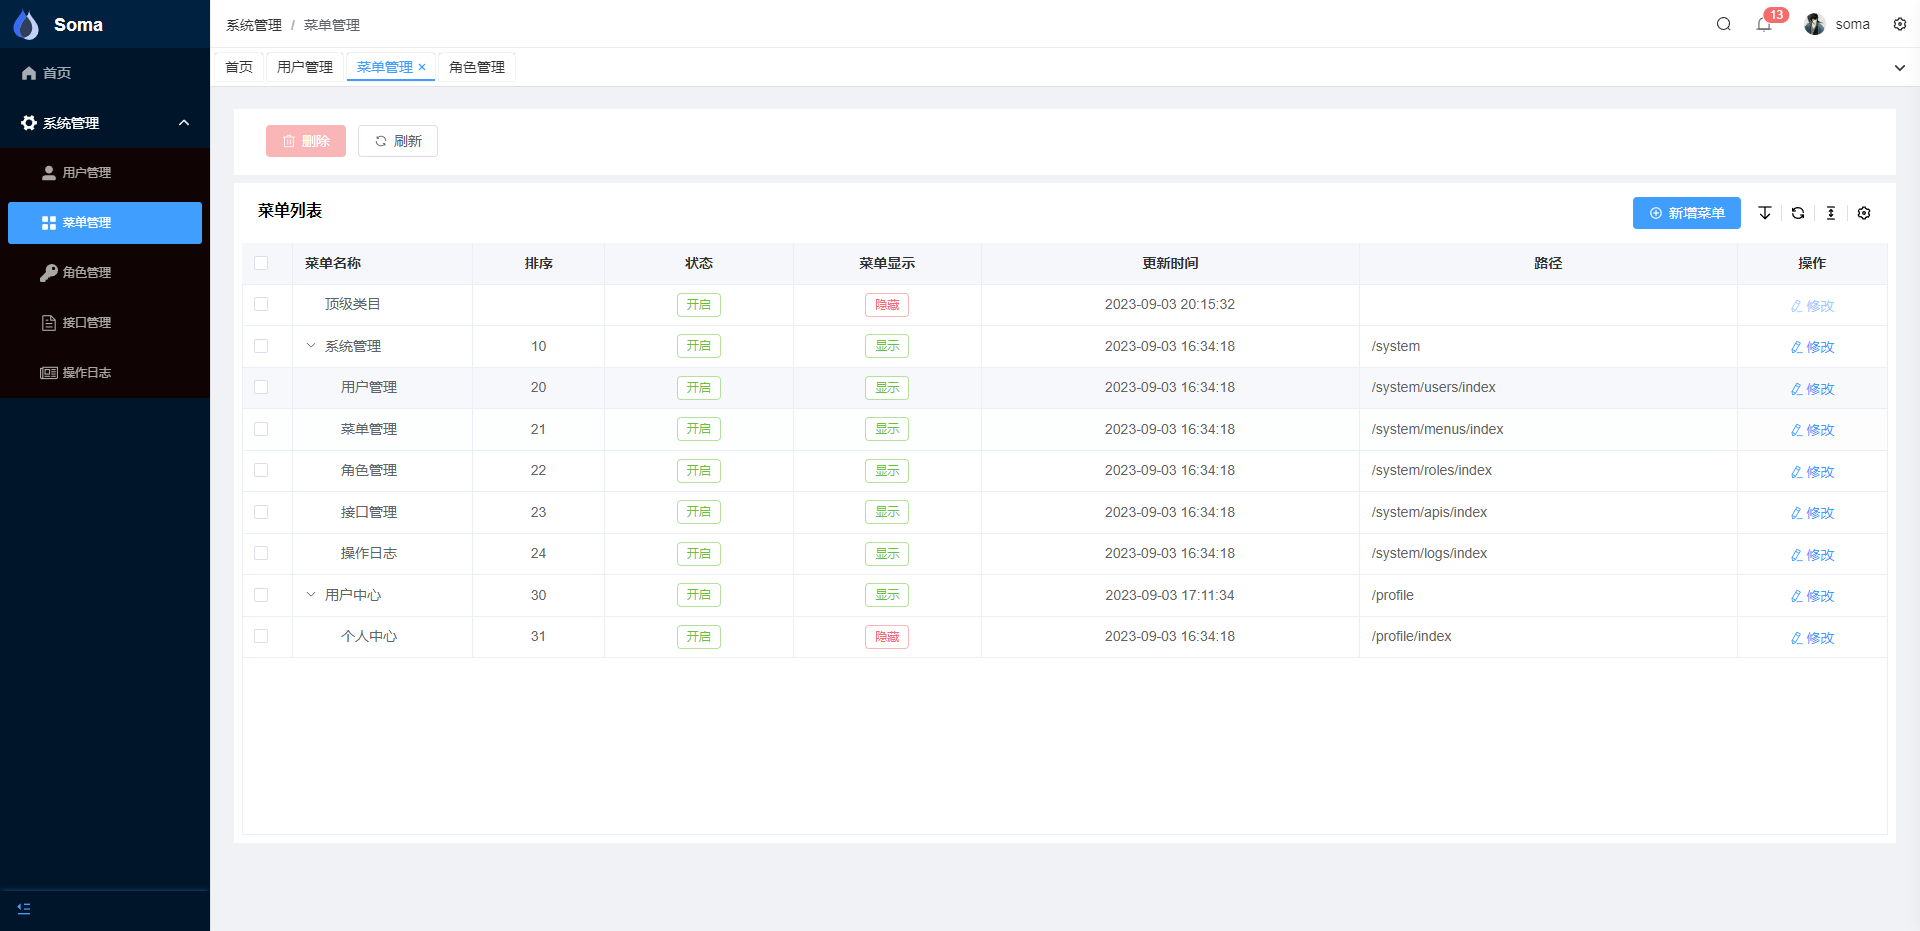Open table column settings gear icon
Image resolution: width=1920 pixels, height=931 pixels.
[x=1864, y=213]
